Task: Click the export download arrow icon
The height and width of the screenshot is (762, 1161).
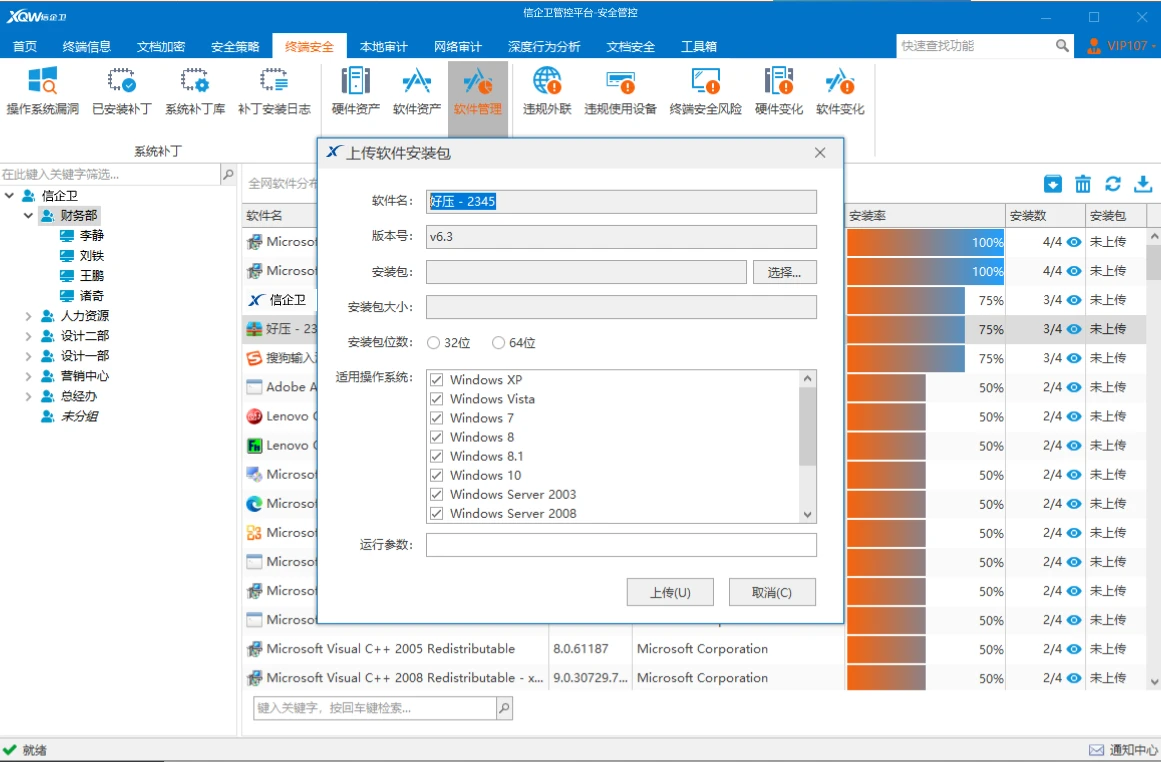Action: (x=1143, y=184)
